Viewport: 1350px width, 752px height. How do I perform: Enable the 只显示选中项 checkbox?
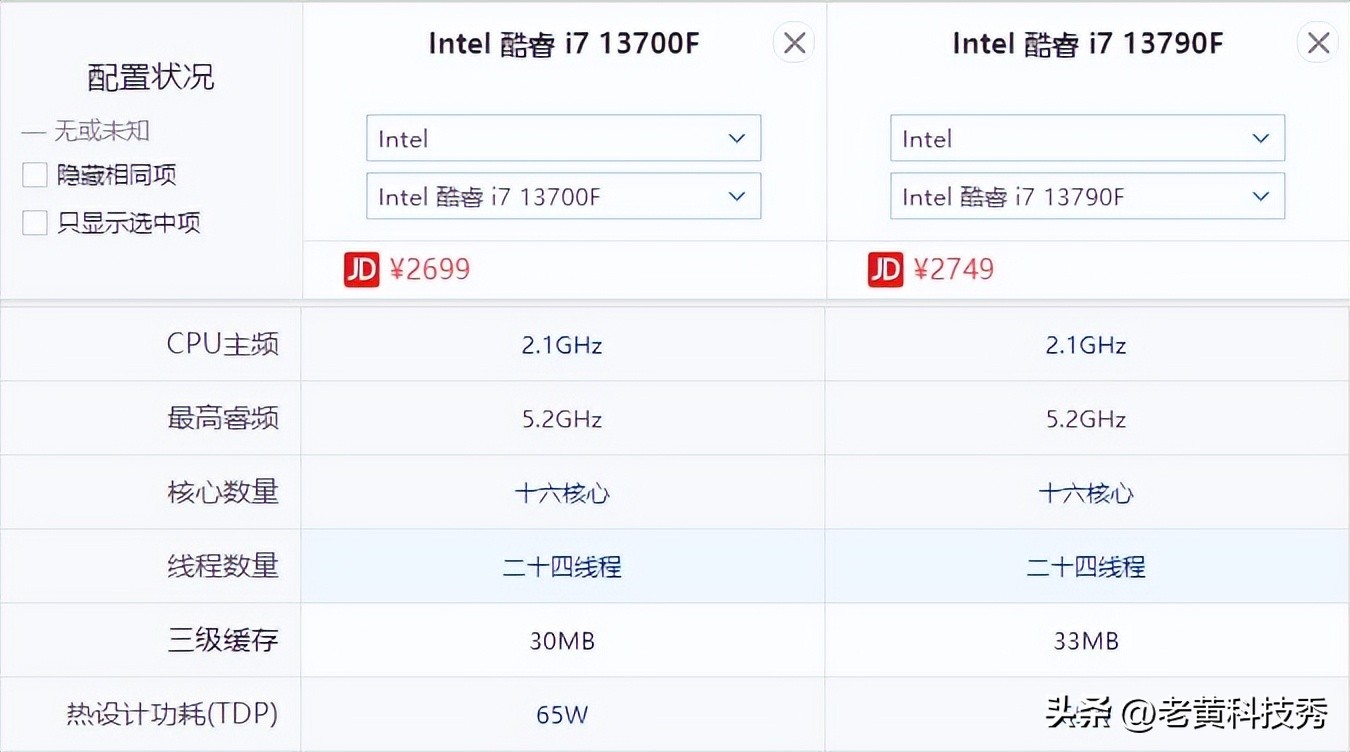click(x=34, y=222)
